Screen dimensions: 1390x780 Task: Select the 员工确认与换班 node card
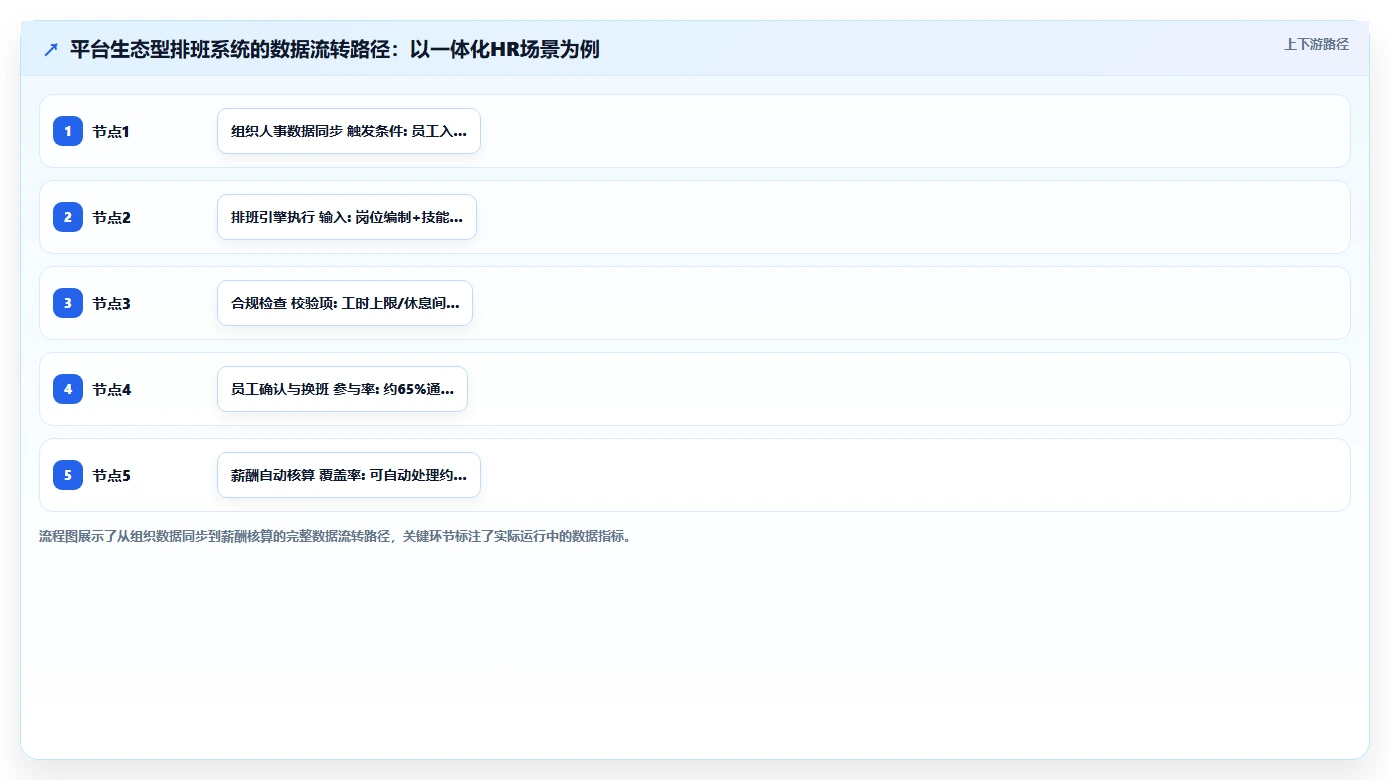(x=342, y=389)
